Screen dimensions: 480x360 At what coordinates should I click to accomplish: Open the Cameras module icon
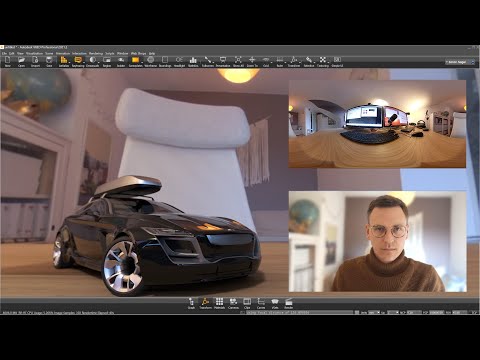233,304
